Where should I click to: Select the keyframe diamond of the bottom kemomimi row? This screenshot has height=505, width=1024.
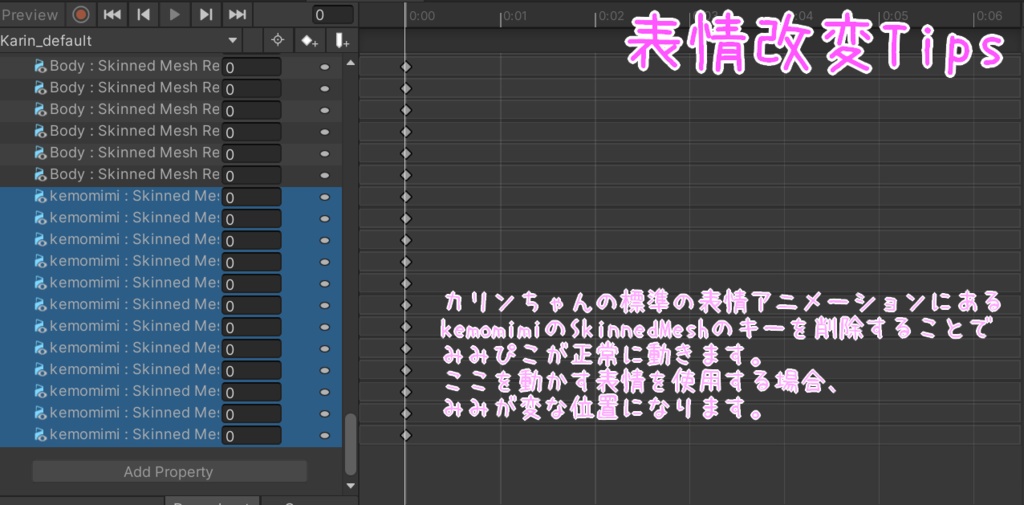406,435
